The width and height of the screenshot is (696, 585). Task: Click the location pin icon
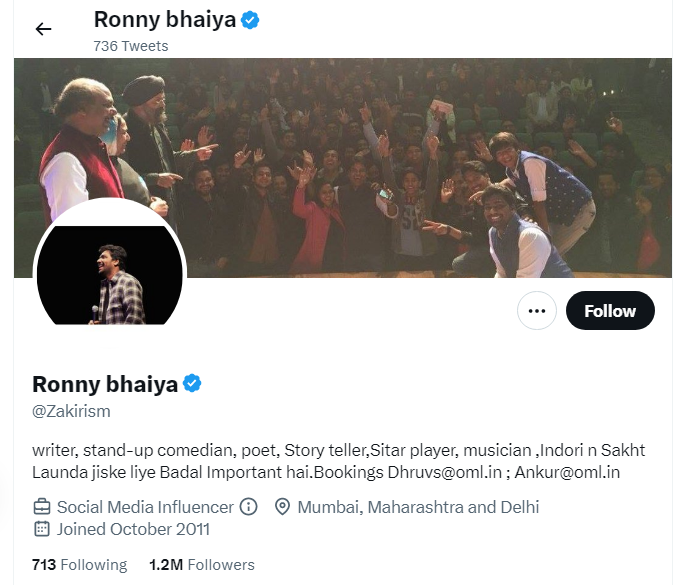coord(282,507)
